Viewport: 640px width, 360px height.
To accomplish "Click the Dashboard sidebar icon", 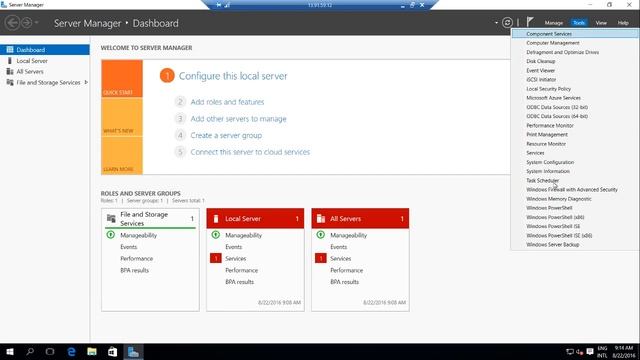I will point(10,50).
